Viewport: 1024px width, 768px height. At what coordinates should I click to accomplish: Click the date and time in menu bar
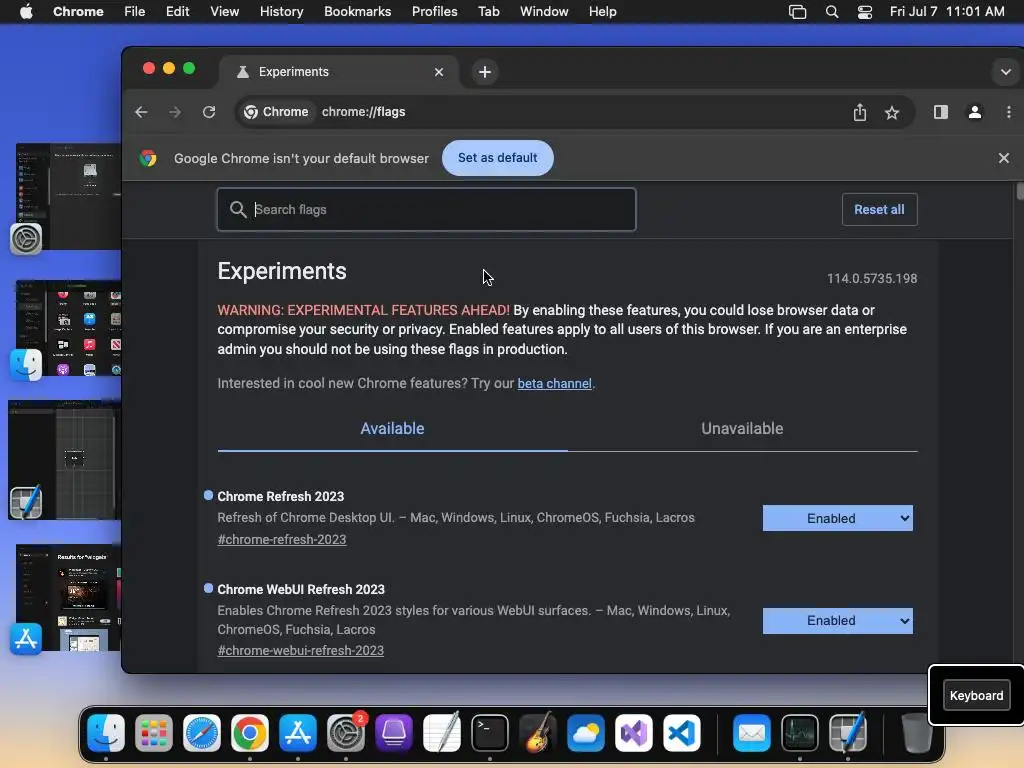(947, 12)
